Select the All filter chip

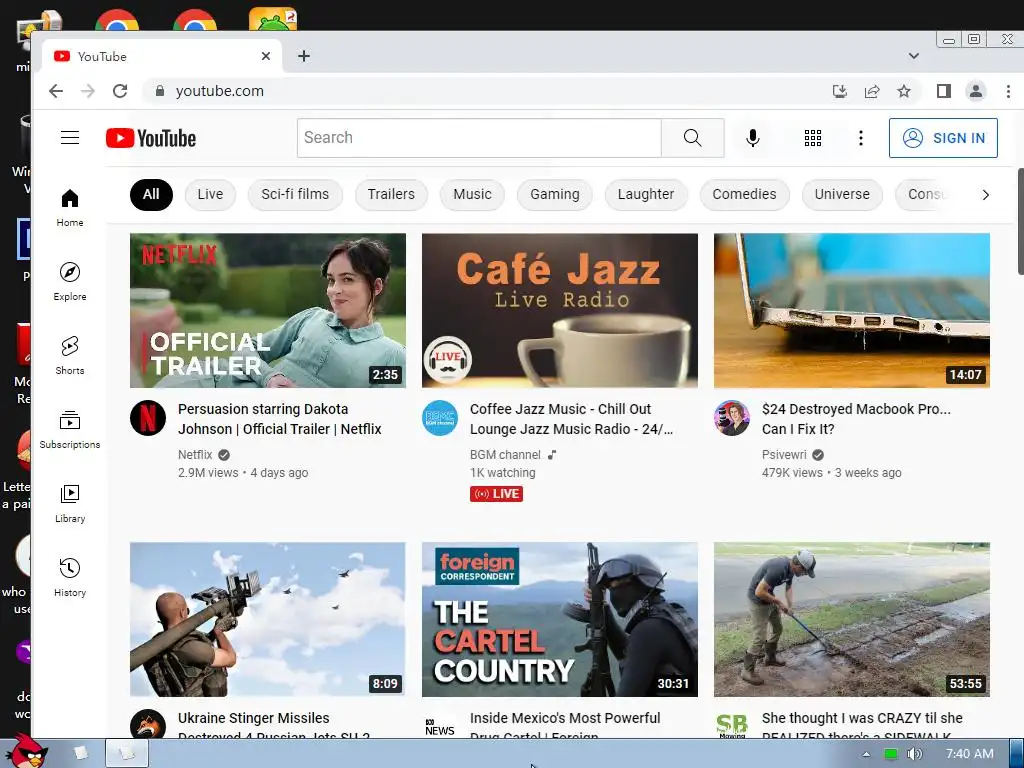(x=151, y=195)
